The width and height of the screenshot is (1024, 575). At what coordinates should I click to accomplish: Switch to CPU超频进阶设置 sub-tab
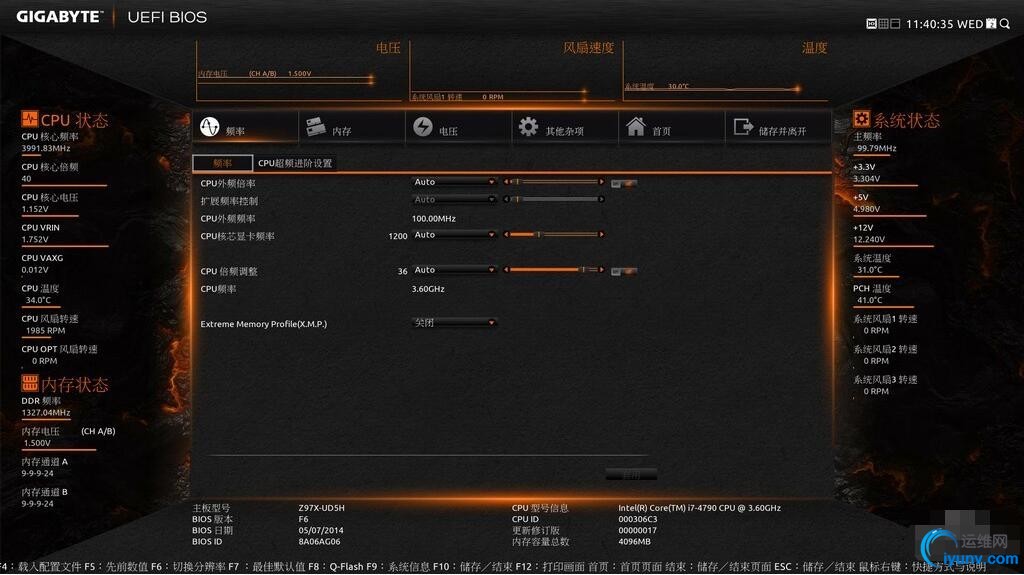pos(295,163)
